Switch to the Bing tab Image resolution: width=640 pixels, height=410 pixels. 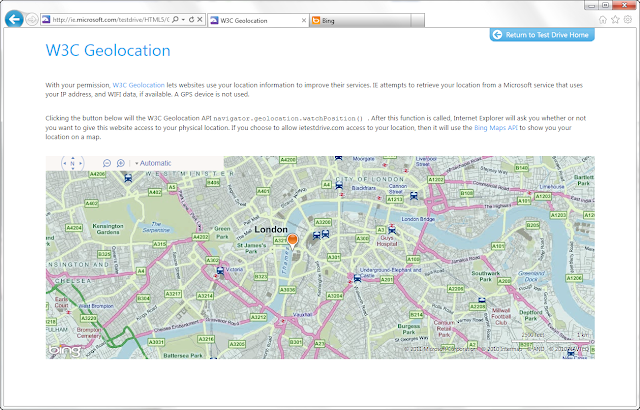pyautogui.click(x=360, y=20)
